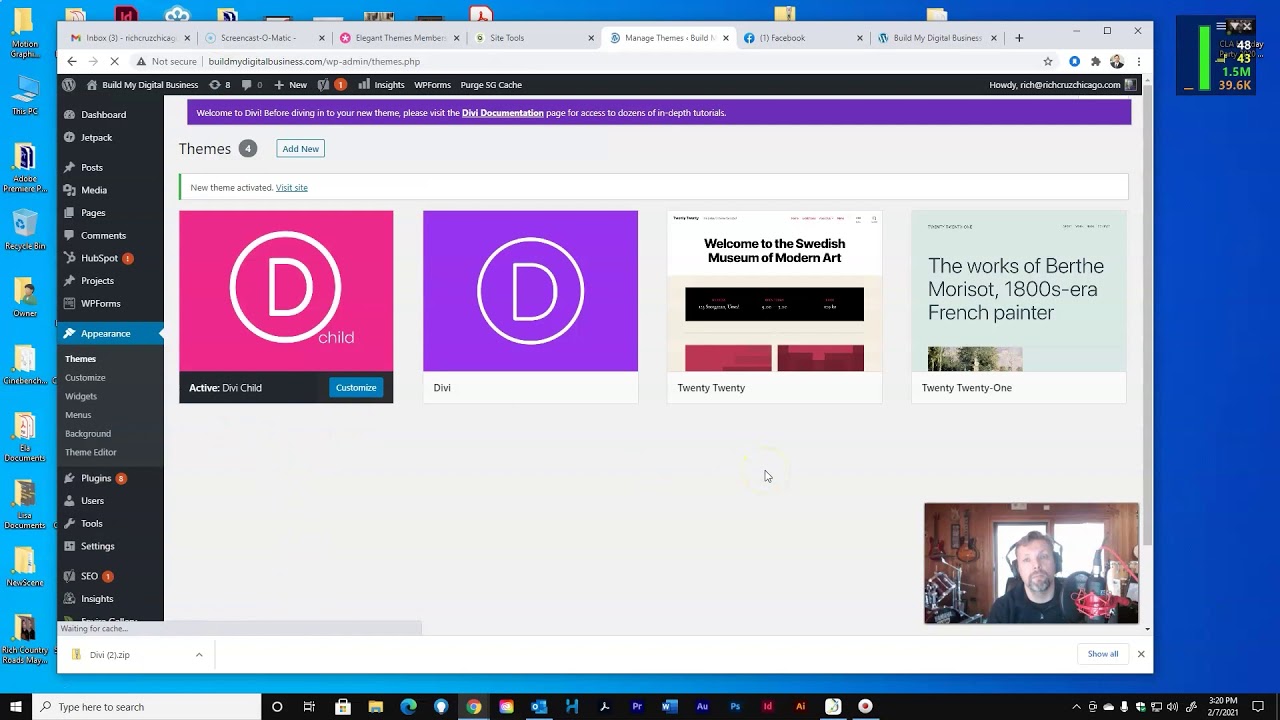The width and height of the screenshot is (1280, 720).
Task: Open a new browser tab
Action: (x=1019, y=38)
